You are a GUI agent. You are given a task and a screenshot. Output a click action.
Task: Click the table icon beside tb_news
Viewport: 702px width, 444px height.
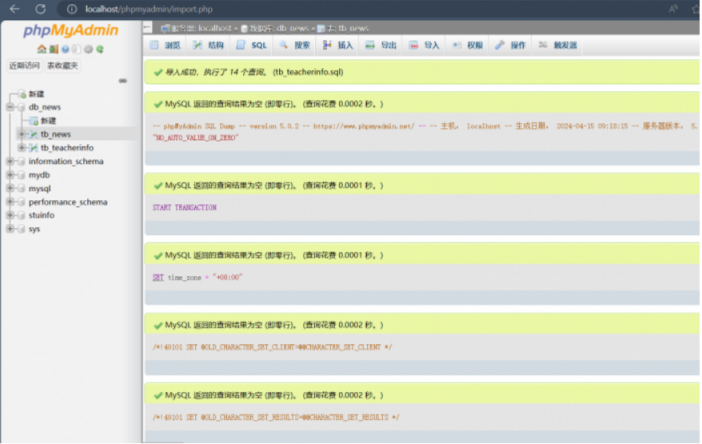(34, 134)
